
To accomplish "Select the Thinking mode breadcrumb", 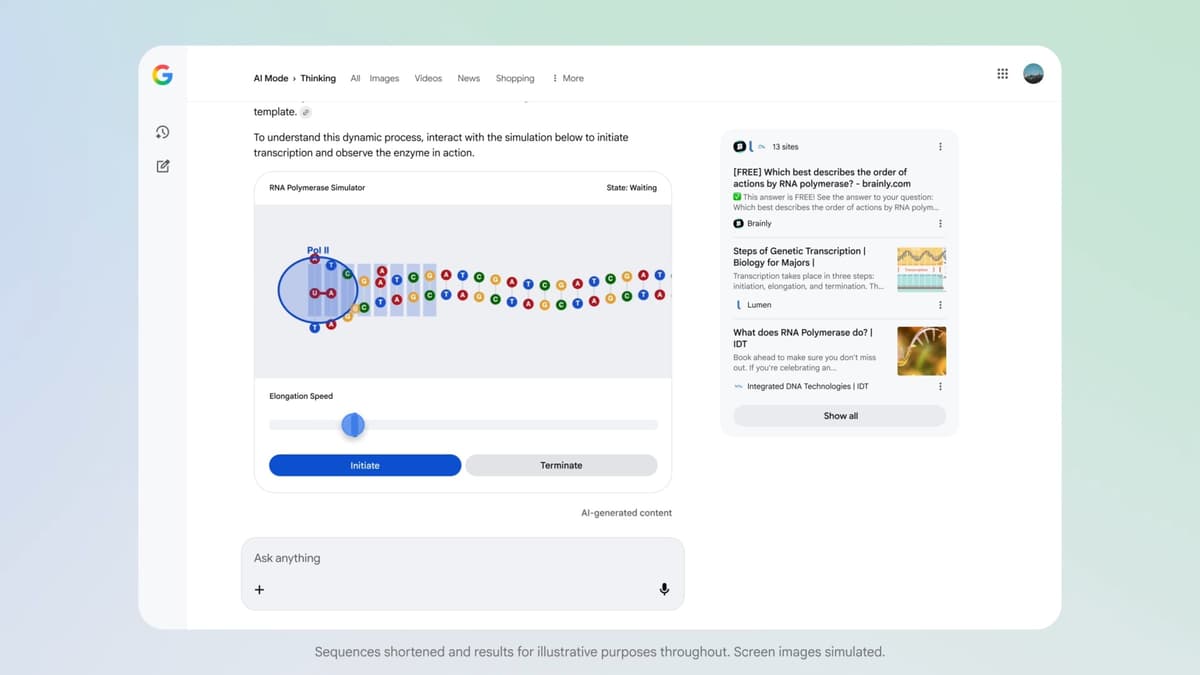I will (318, 78).
